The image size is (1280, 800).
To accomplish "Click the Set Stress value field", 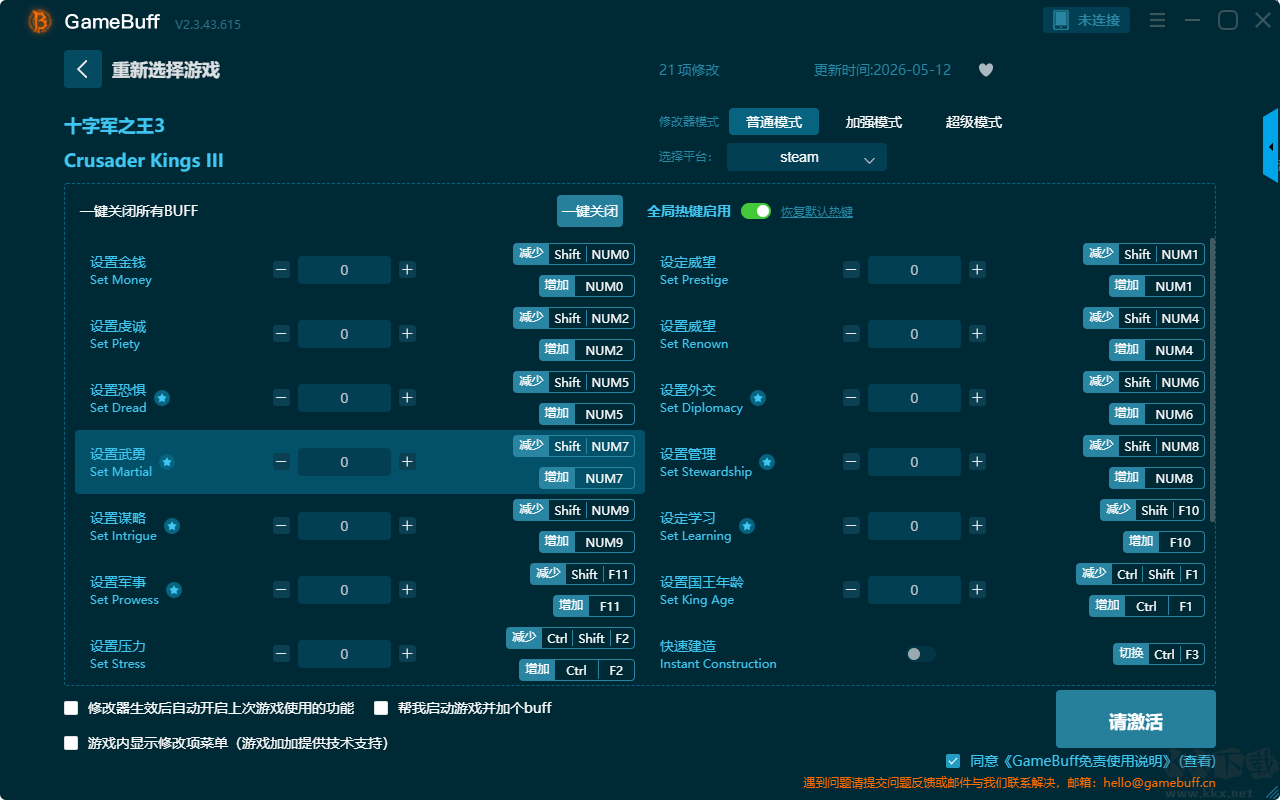I will 344,654.
